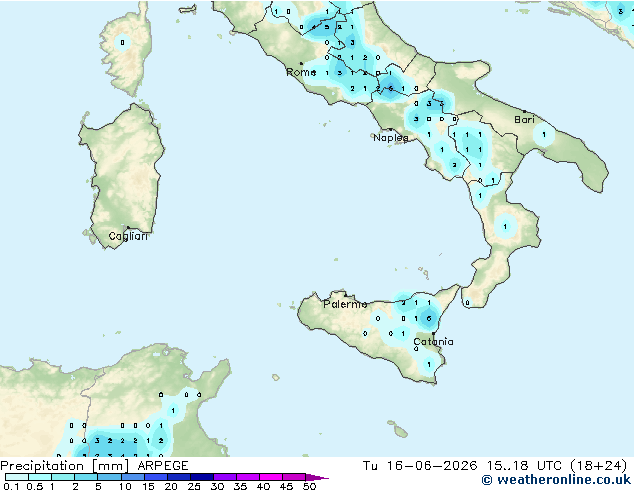Click the '(18+24)' forecast offset text

click(x=598, y=466)
